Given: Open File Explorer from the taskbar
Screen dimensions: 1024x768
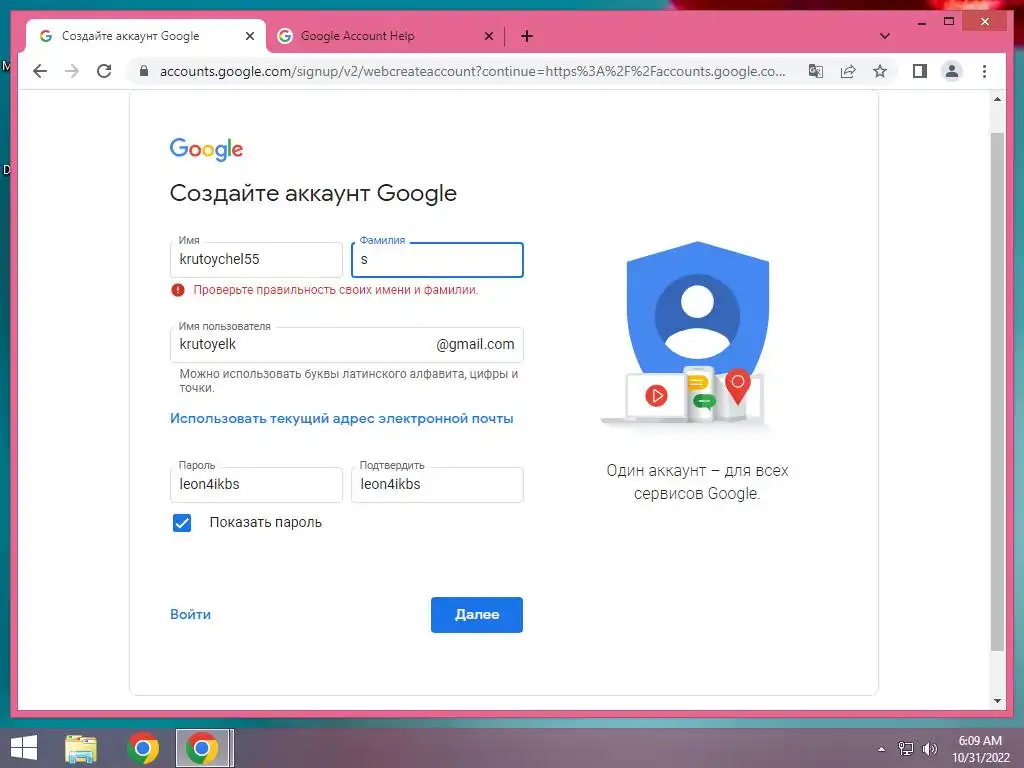Looking at the screenshot, I should pyautogui.click(x=81, y=748).
